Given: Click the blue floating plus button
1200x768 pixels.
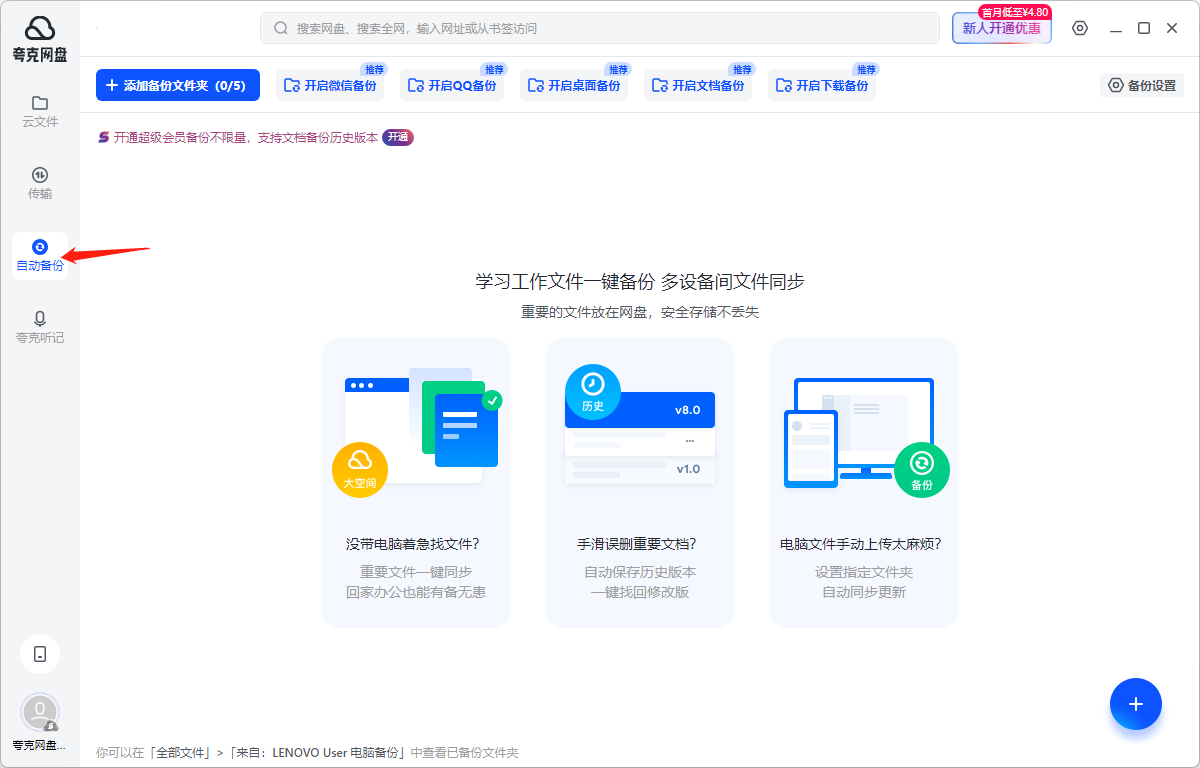Looking at the screenshot, I should click(1135, 704).
